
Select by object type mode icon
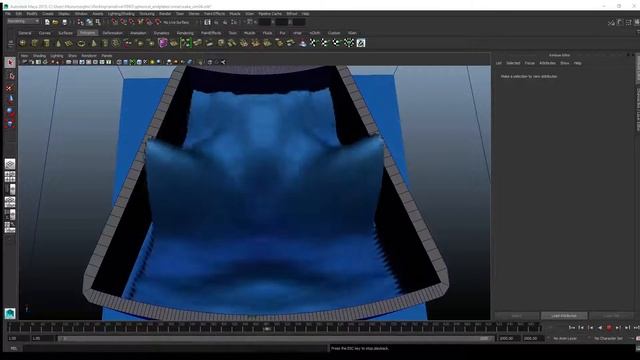(89, 22)
